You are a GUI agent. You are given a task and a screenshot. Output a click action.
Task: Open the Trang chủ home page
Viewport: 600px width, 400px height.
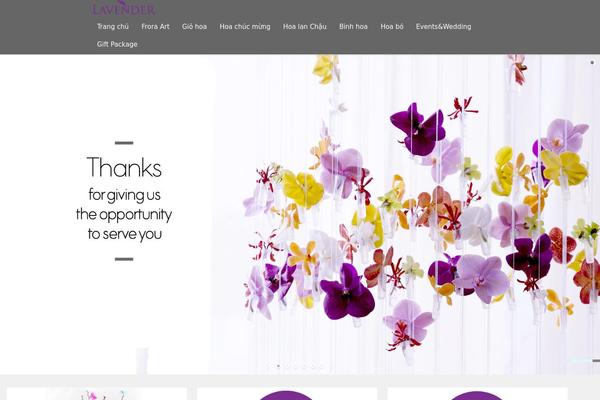coord(112,26)
